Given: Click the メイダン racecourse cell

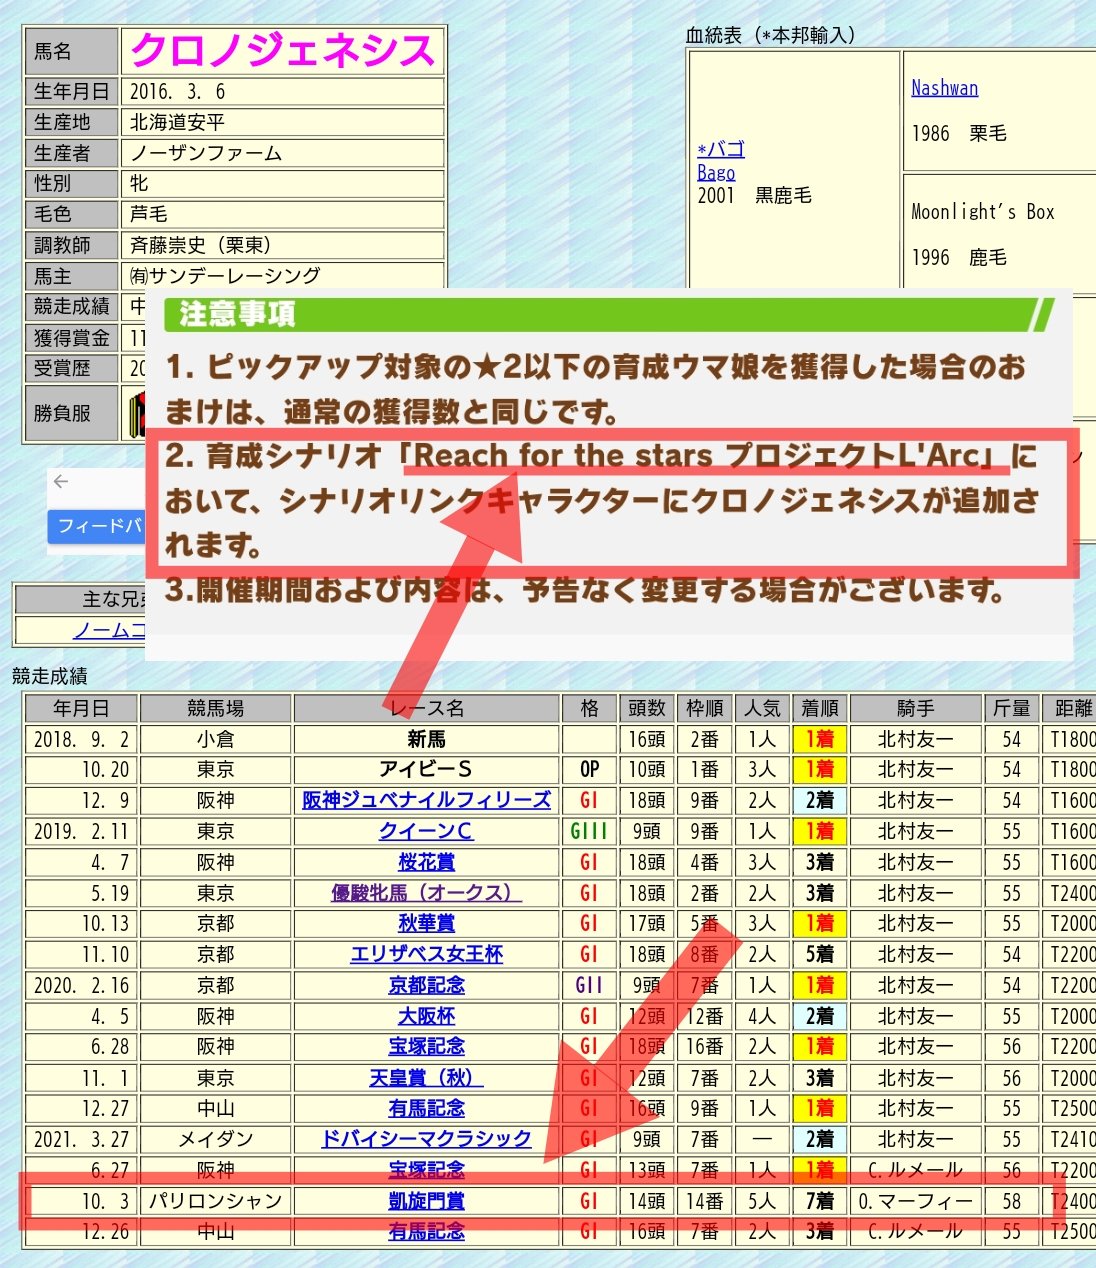Looking at the screenshot, I should click(215, 1139).
